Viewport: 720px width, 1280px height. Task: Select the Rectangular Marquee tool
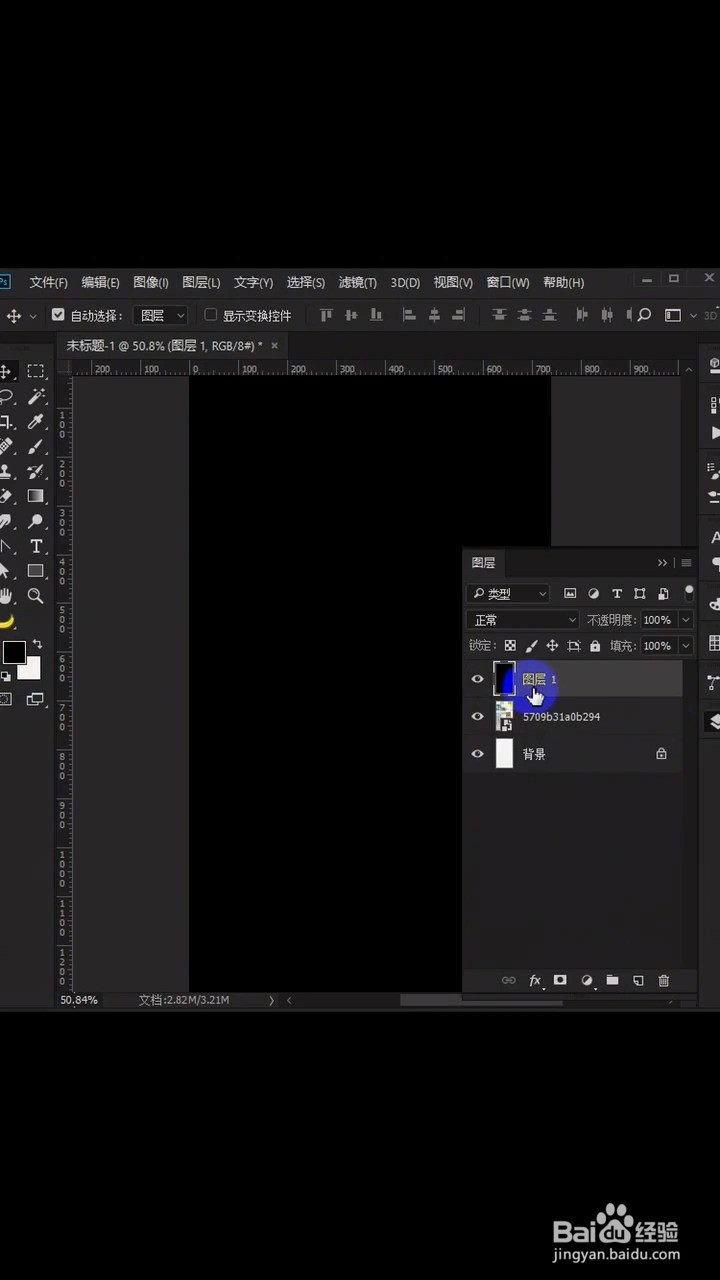pyautogui.click(x=36, y=371)
